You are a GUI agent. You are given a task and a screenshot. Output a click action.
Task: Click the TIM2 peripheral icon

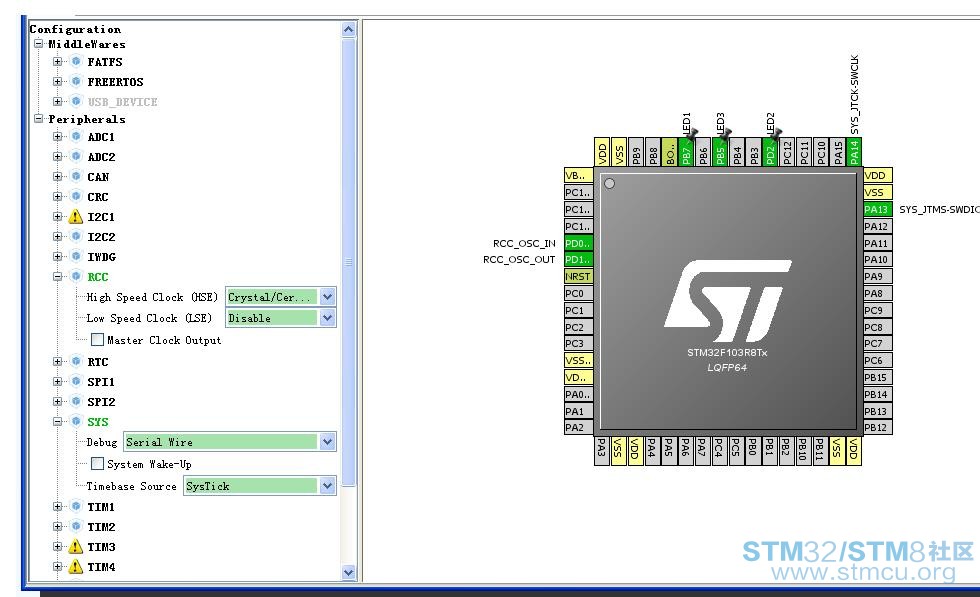pyautogui.click(x=76, y=526)
